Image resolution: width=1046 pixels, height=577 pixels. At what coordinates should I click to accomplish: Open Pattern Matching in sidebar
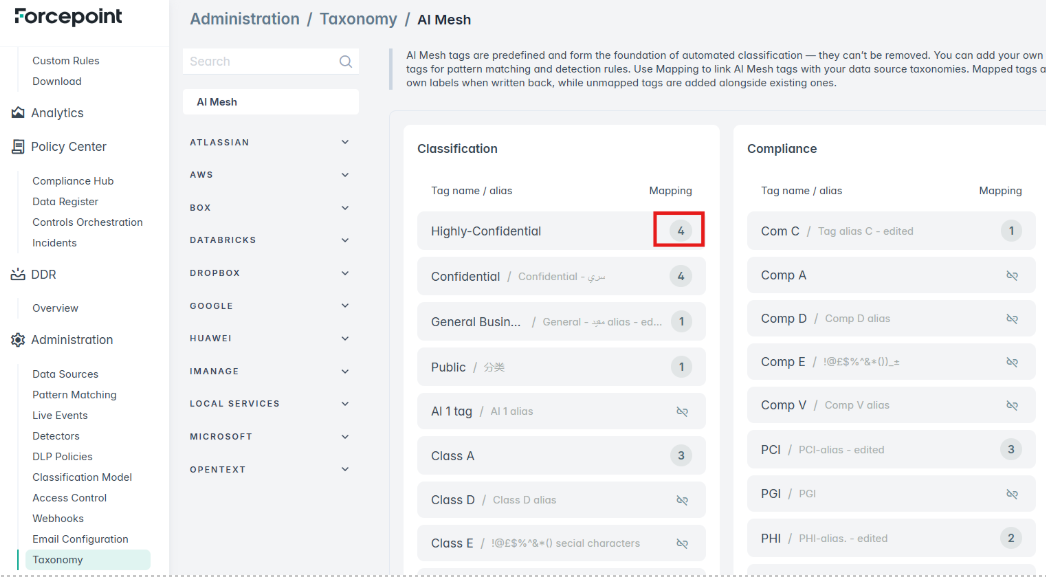74,395
